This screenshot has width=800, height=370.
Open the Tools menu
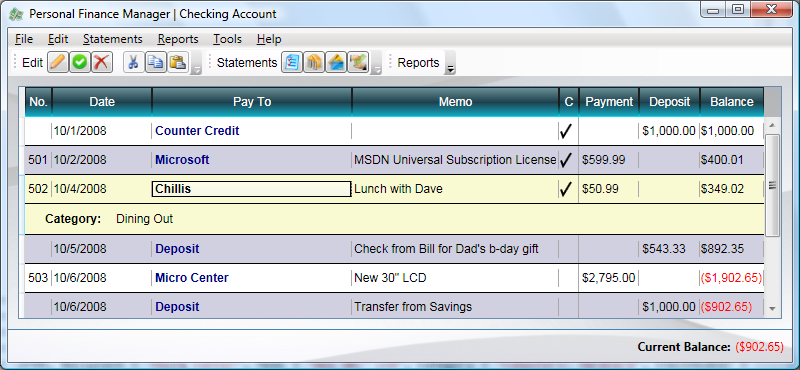(228, 39)
